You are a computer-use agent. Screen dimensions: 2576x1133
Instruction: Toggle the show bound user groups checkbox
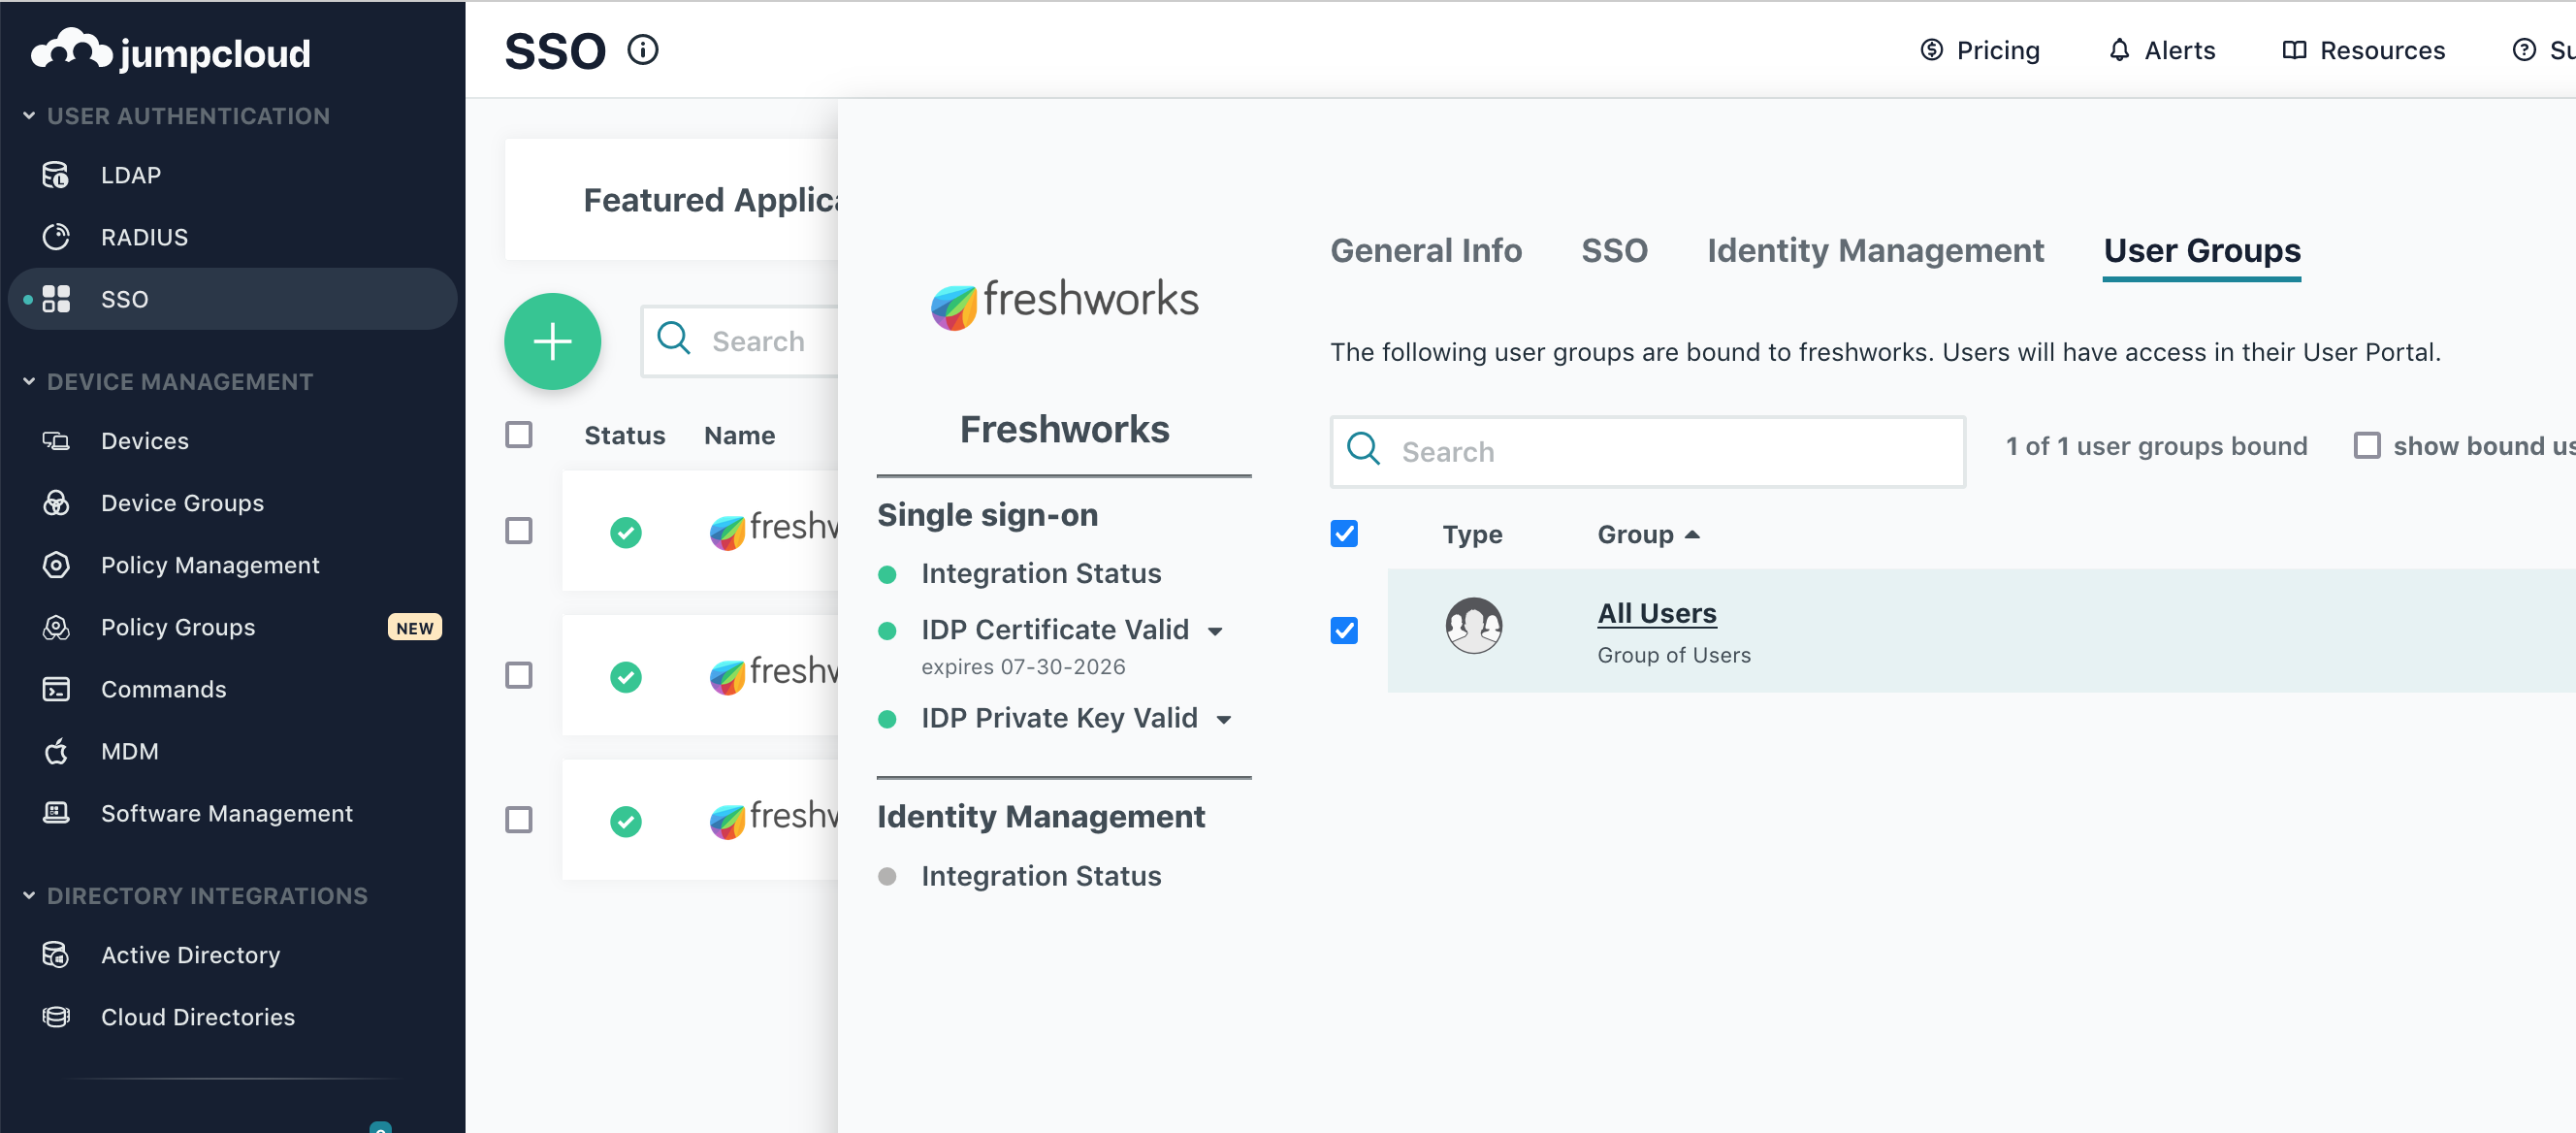pyautogui.click(x=2366, y=446)
